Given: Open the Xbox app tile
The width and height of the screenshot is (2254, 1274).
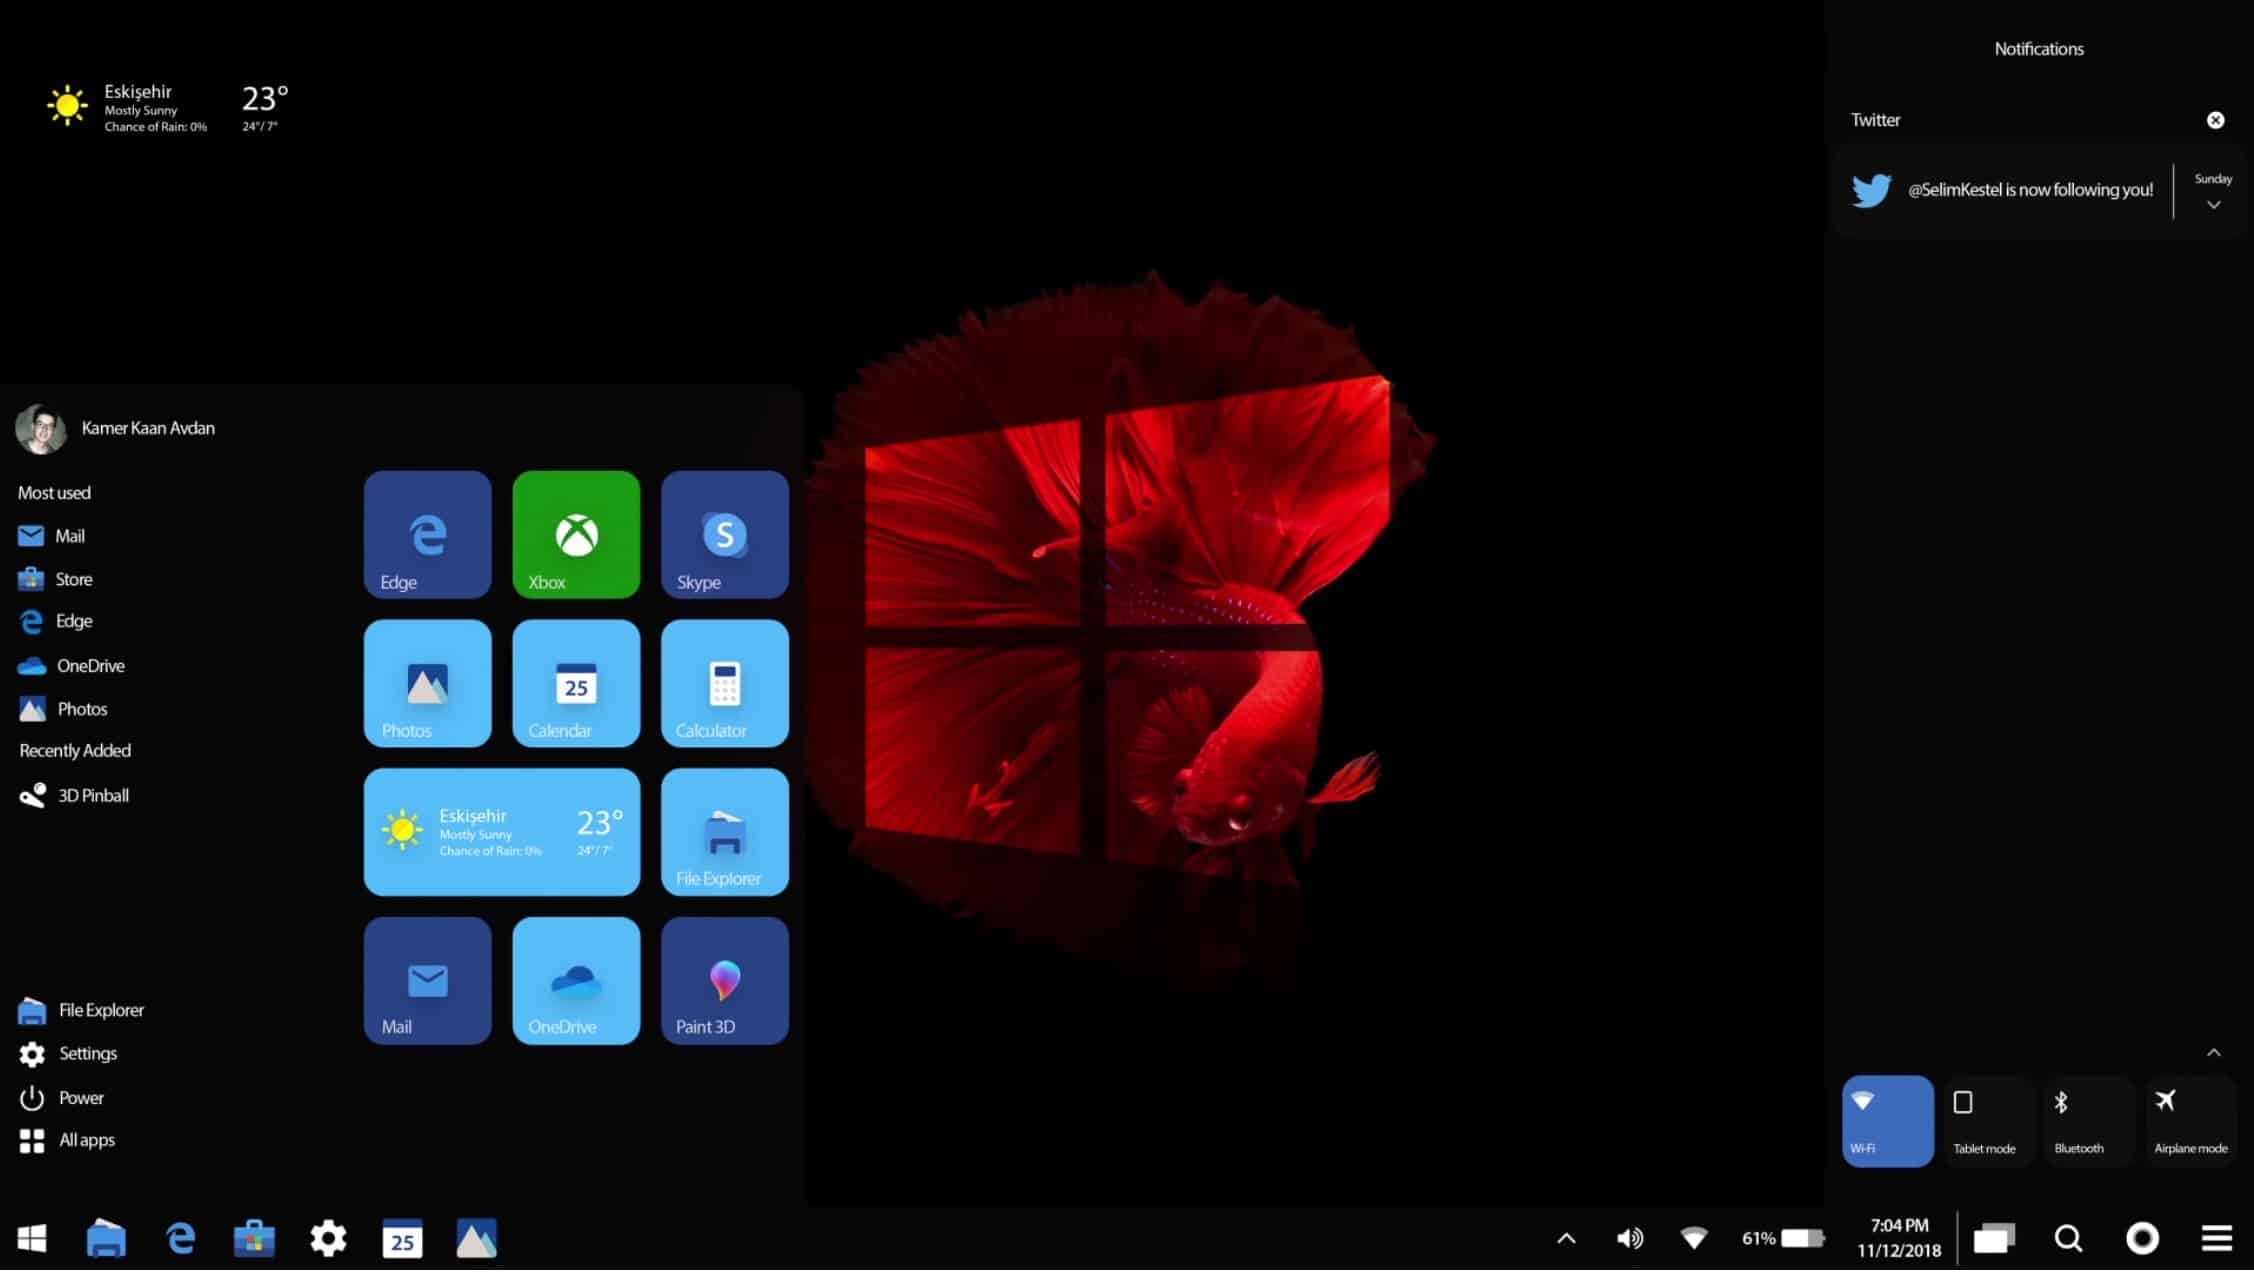Looking at the screenshot, I should [x=574, y=533].
